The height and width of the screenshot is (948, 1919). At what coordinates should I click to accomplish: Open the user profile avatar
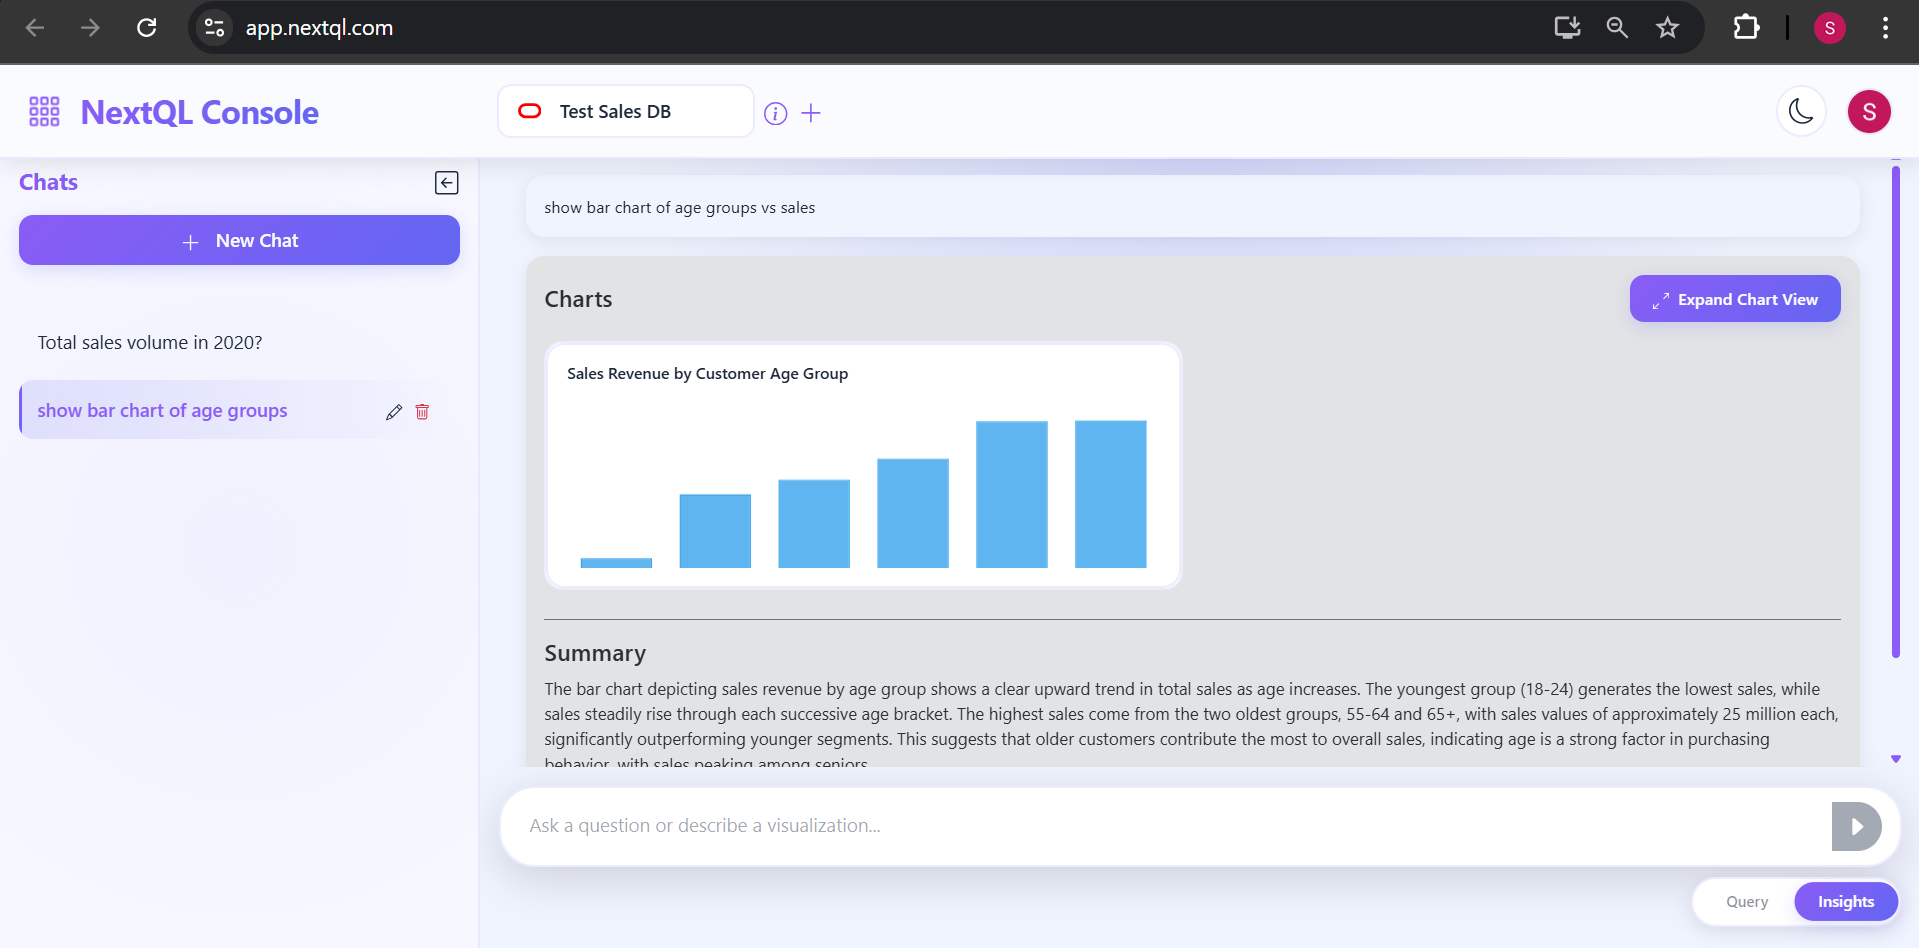(1869, 111)
